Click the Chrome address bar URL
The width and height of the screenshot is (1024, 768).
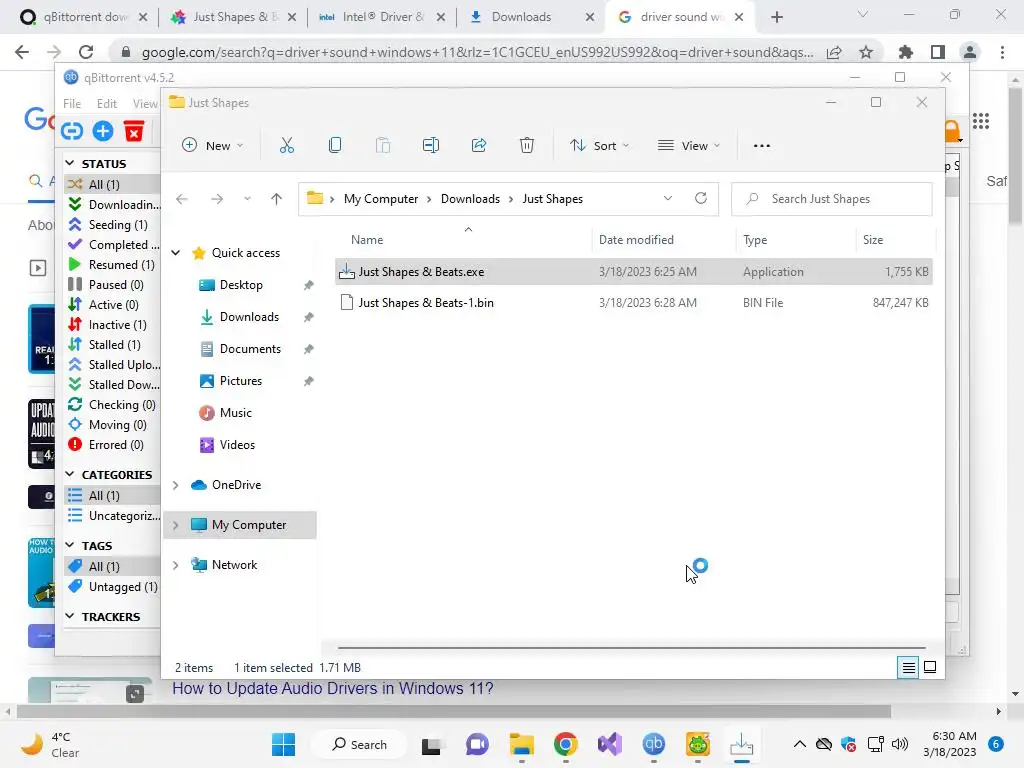[x=477, y=52]
